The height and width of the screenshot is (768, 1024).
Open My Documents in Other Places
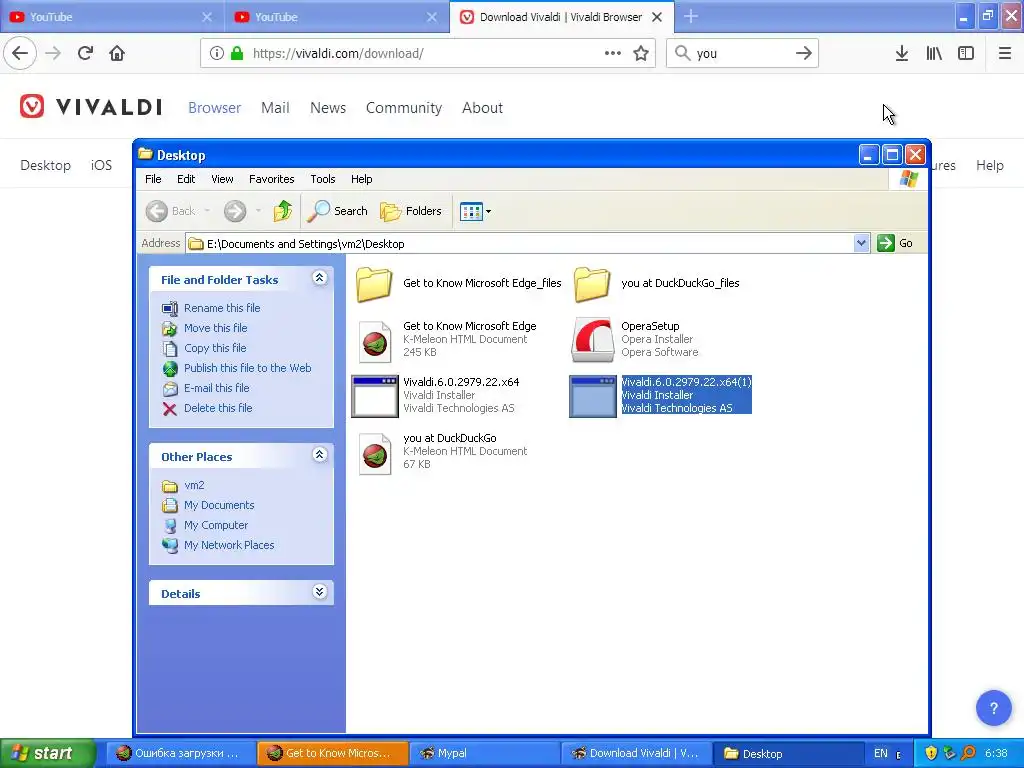pyautogui.click(x=219, y=505)
